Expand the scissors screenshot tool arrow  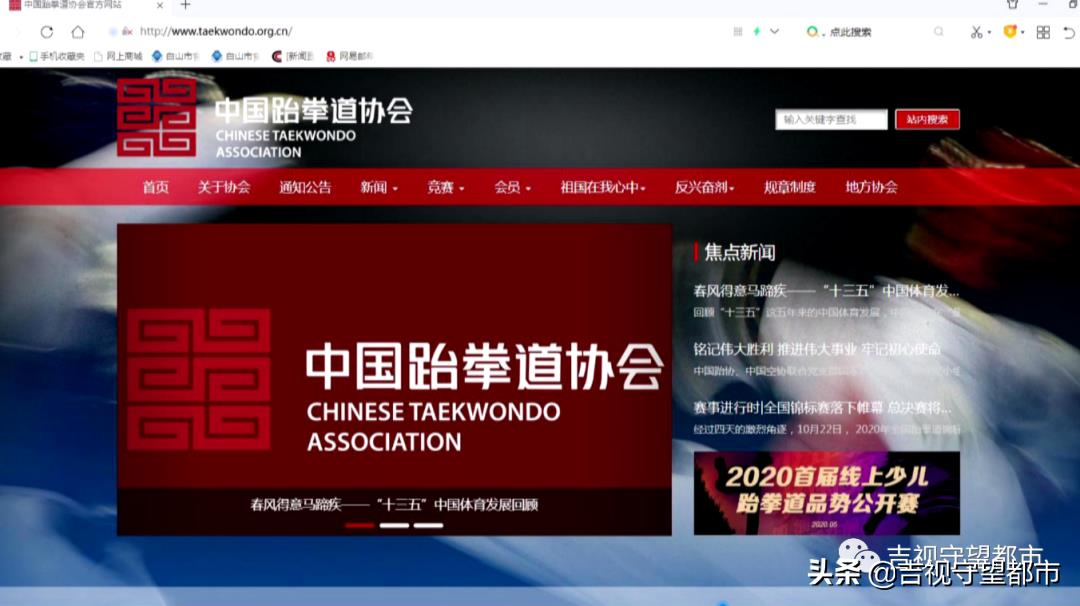[x=989, y=32]
